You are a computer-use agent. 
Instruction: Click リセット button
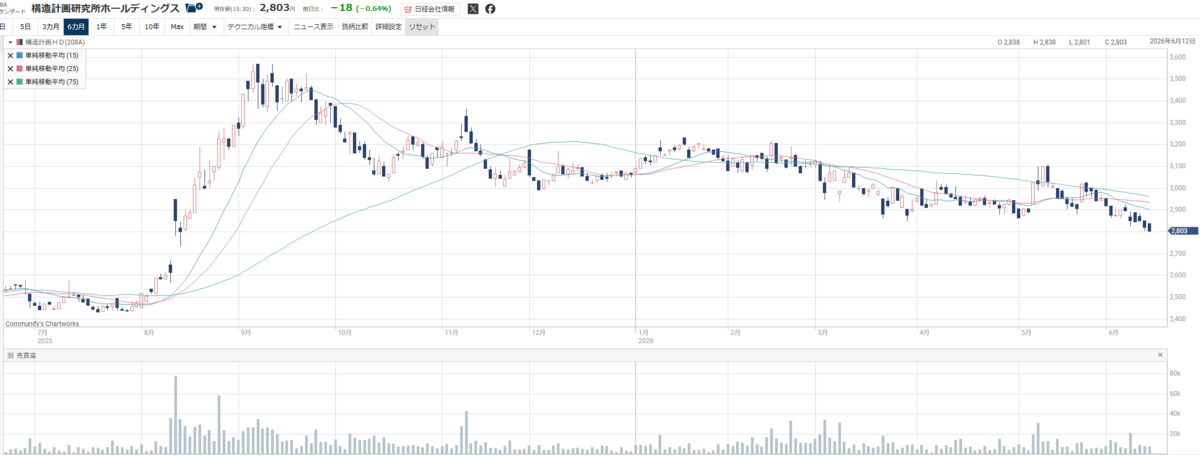(x=422, y=27)
